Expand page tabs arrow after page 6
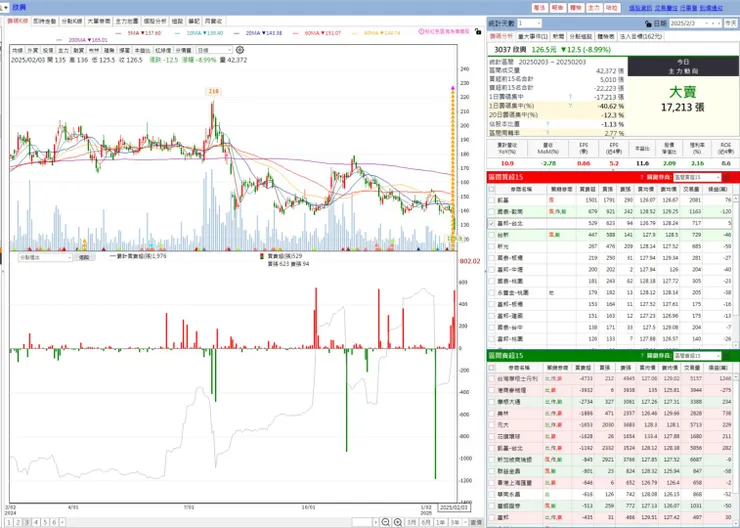 (x=63, y=522)
